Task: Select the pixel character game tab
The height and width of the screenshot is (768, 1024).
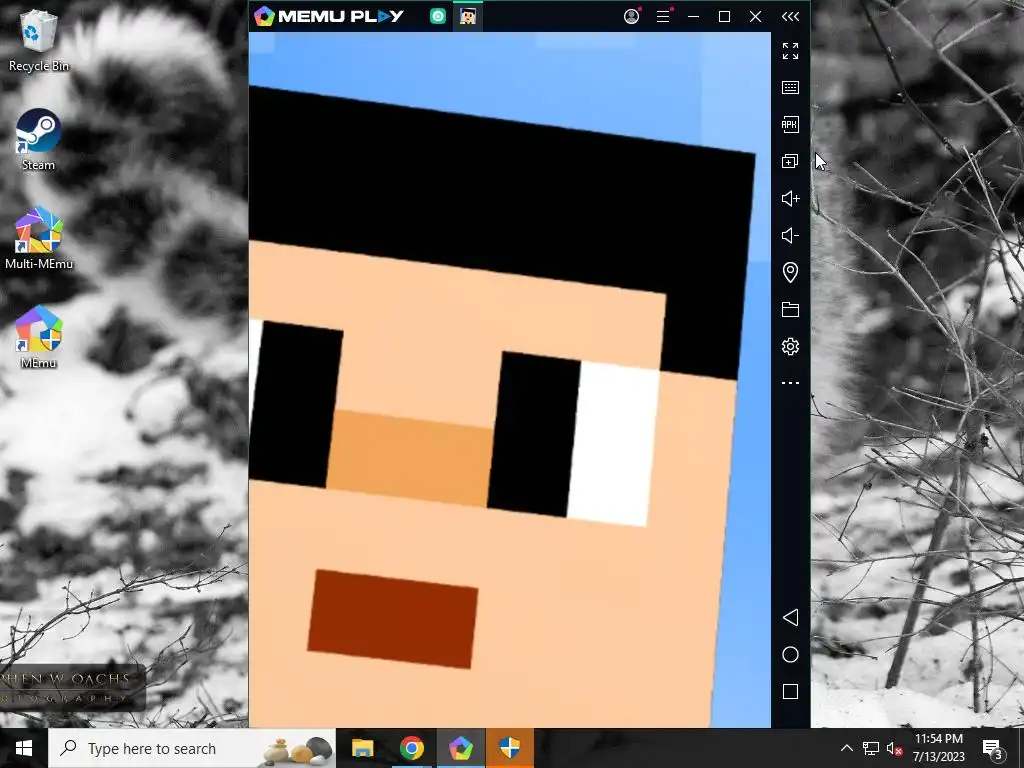Action: pos(468,16)
